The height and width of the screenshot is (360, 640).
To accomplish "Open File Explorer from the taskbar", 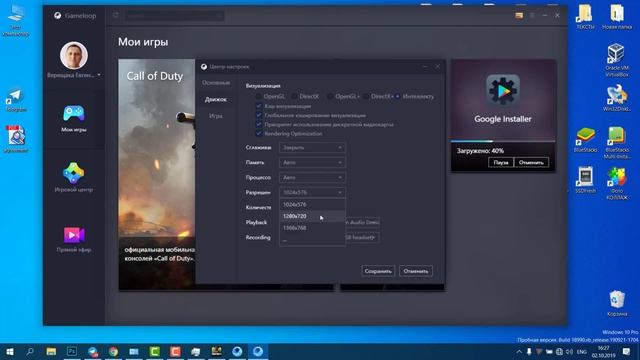I will click(x=51, y=351).
